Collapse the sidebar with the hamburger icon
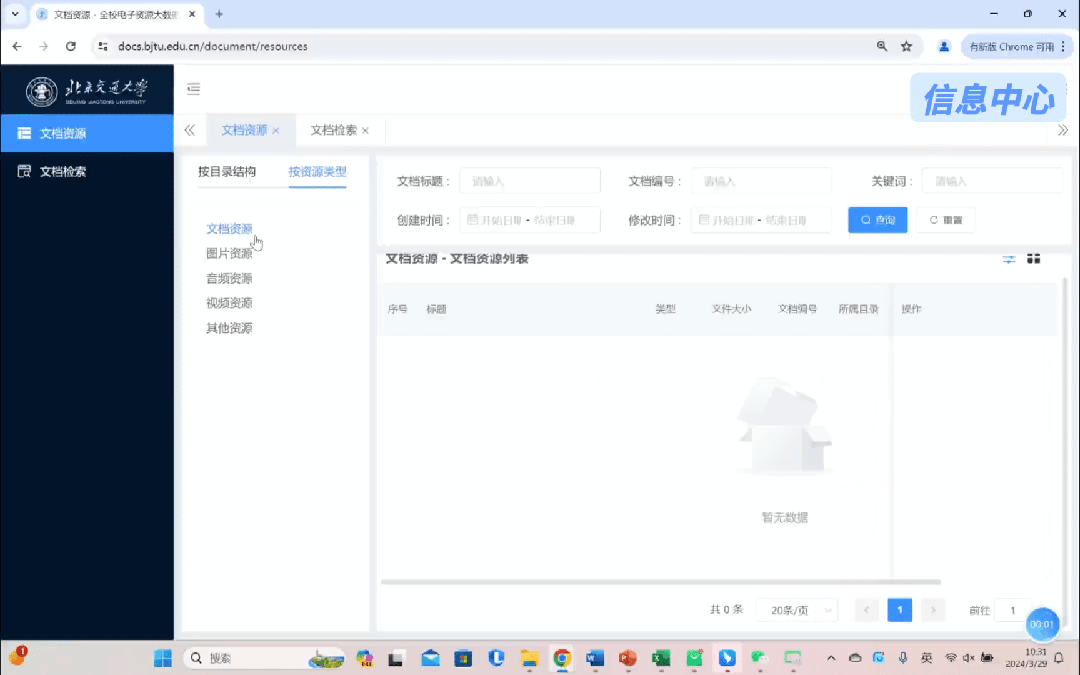 pyautogui.click(x=194, y=89)
